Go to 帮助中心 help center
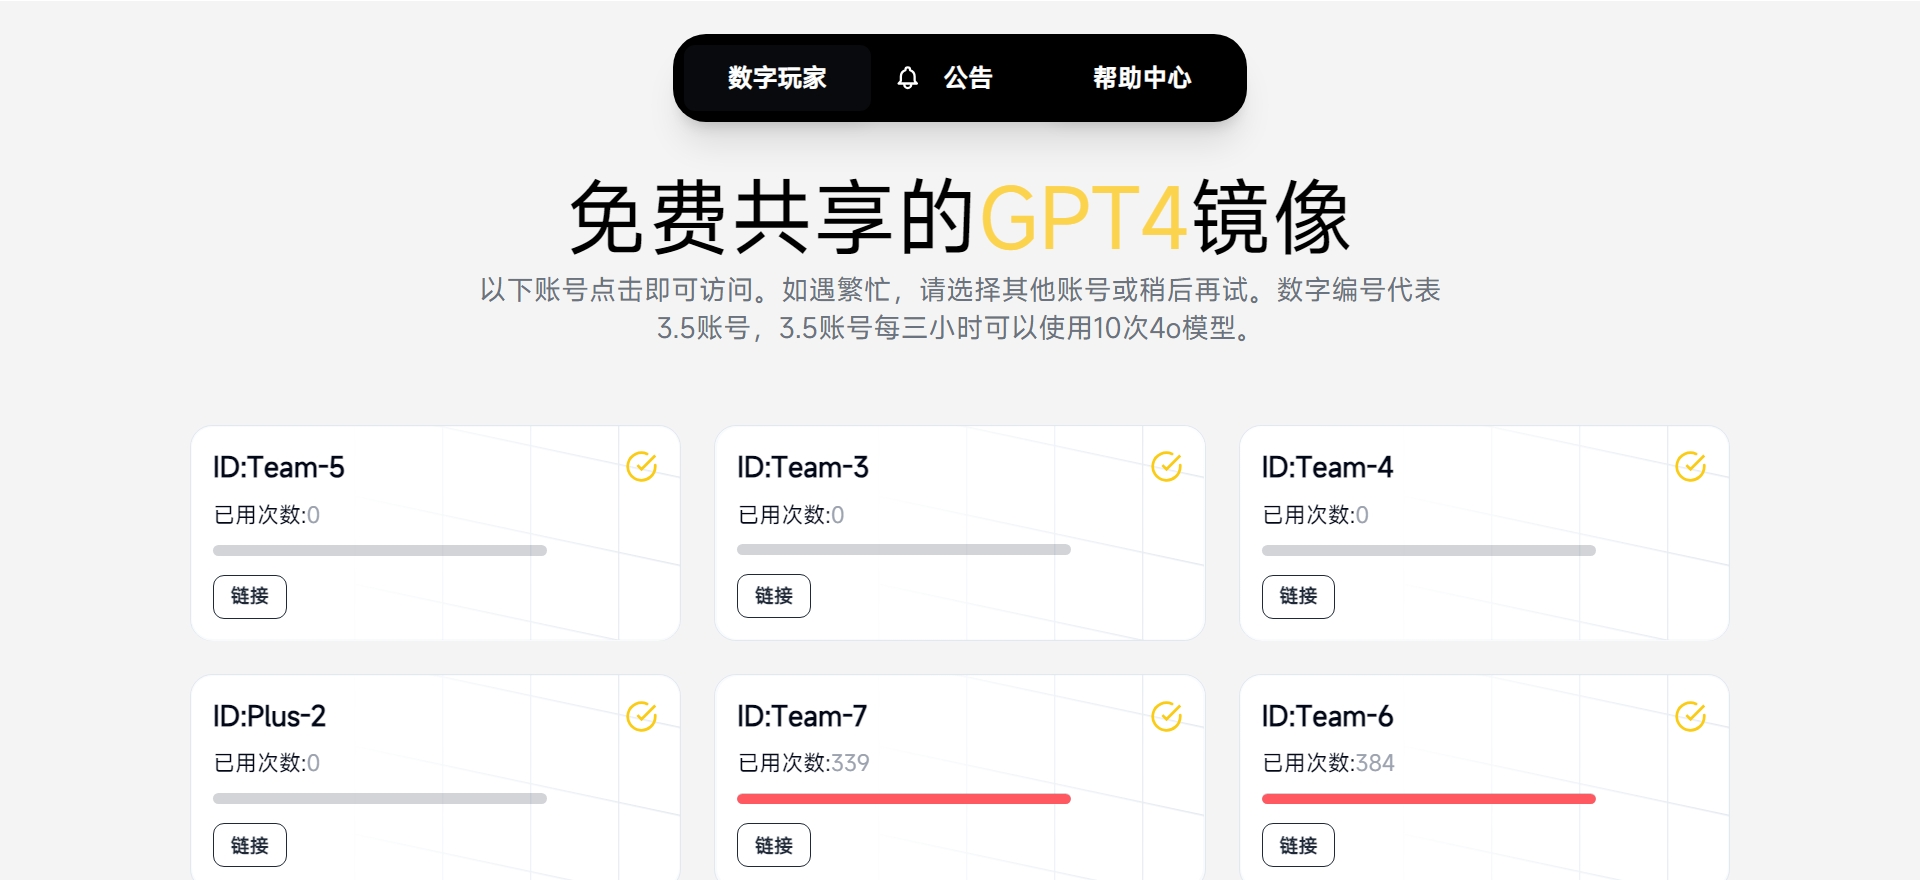The height and width of the screenshot is (880, 1920). click(1141, 78)
